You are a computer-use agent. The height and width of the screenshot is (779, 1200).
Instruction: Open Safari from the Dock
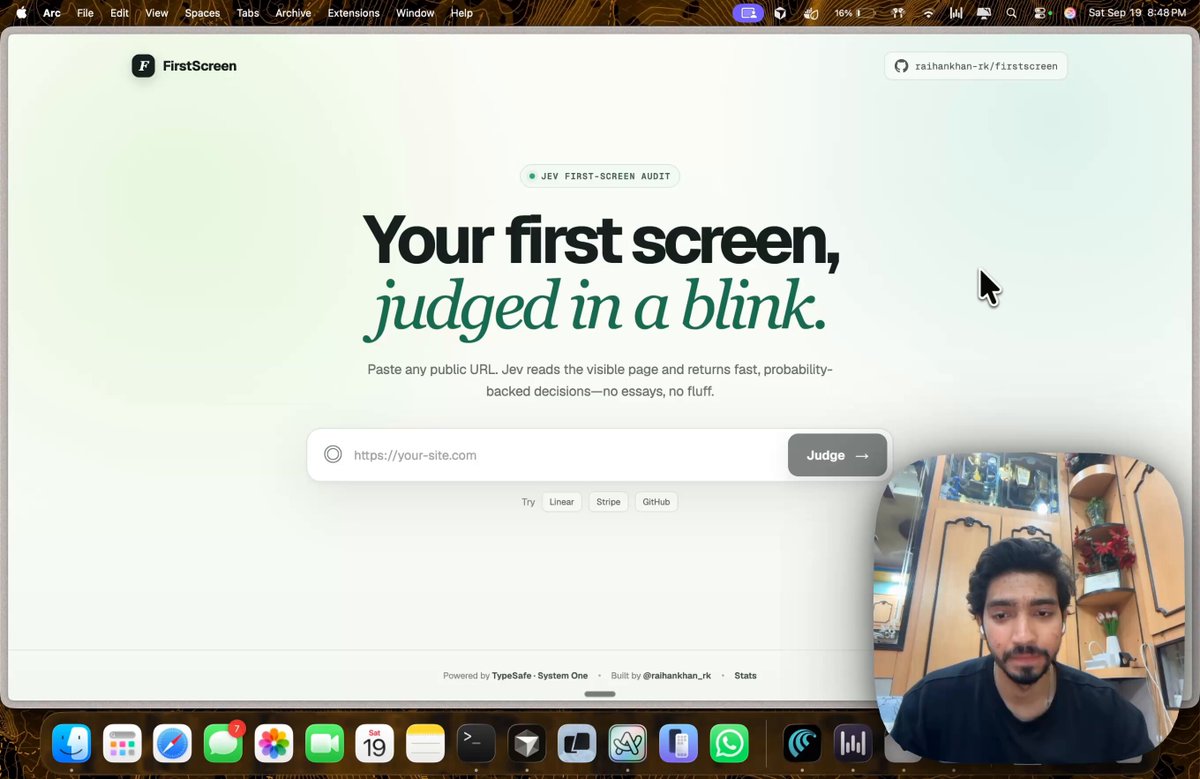(x=173, y=743)
